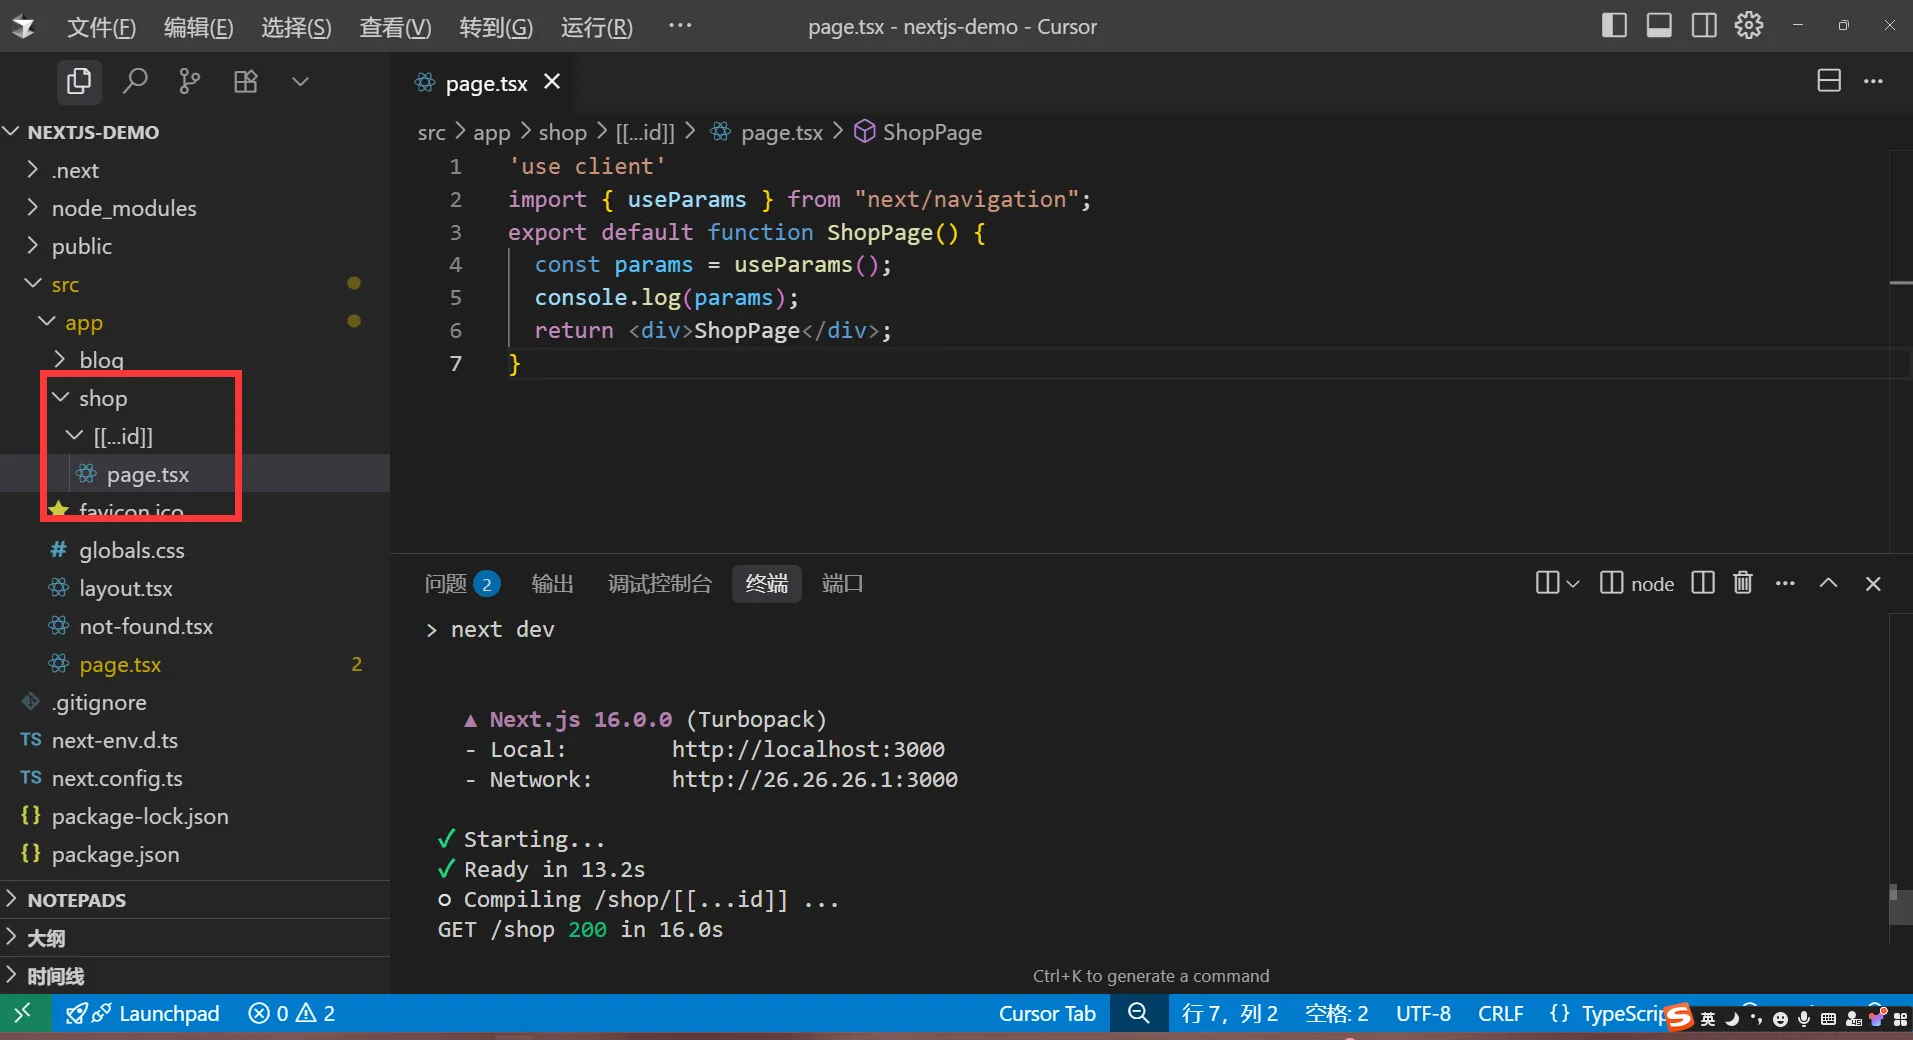Expand the node_modules folder
This screenshot has height=1040, width=1913.
coord(123,208)
